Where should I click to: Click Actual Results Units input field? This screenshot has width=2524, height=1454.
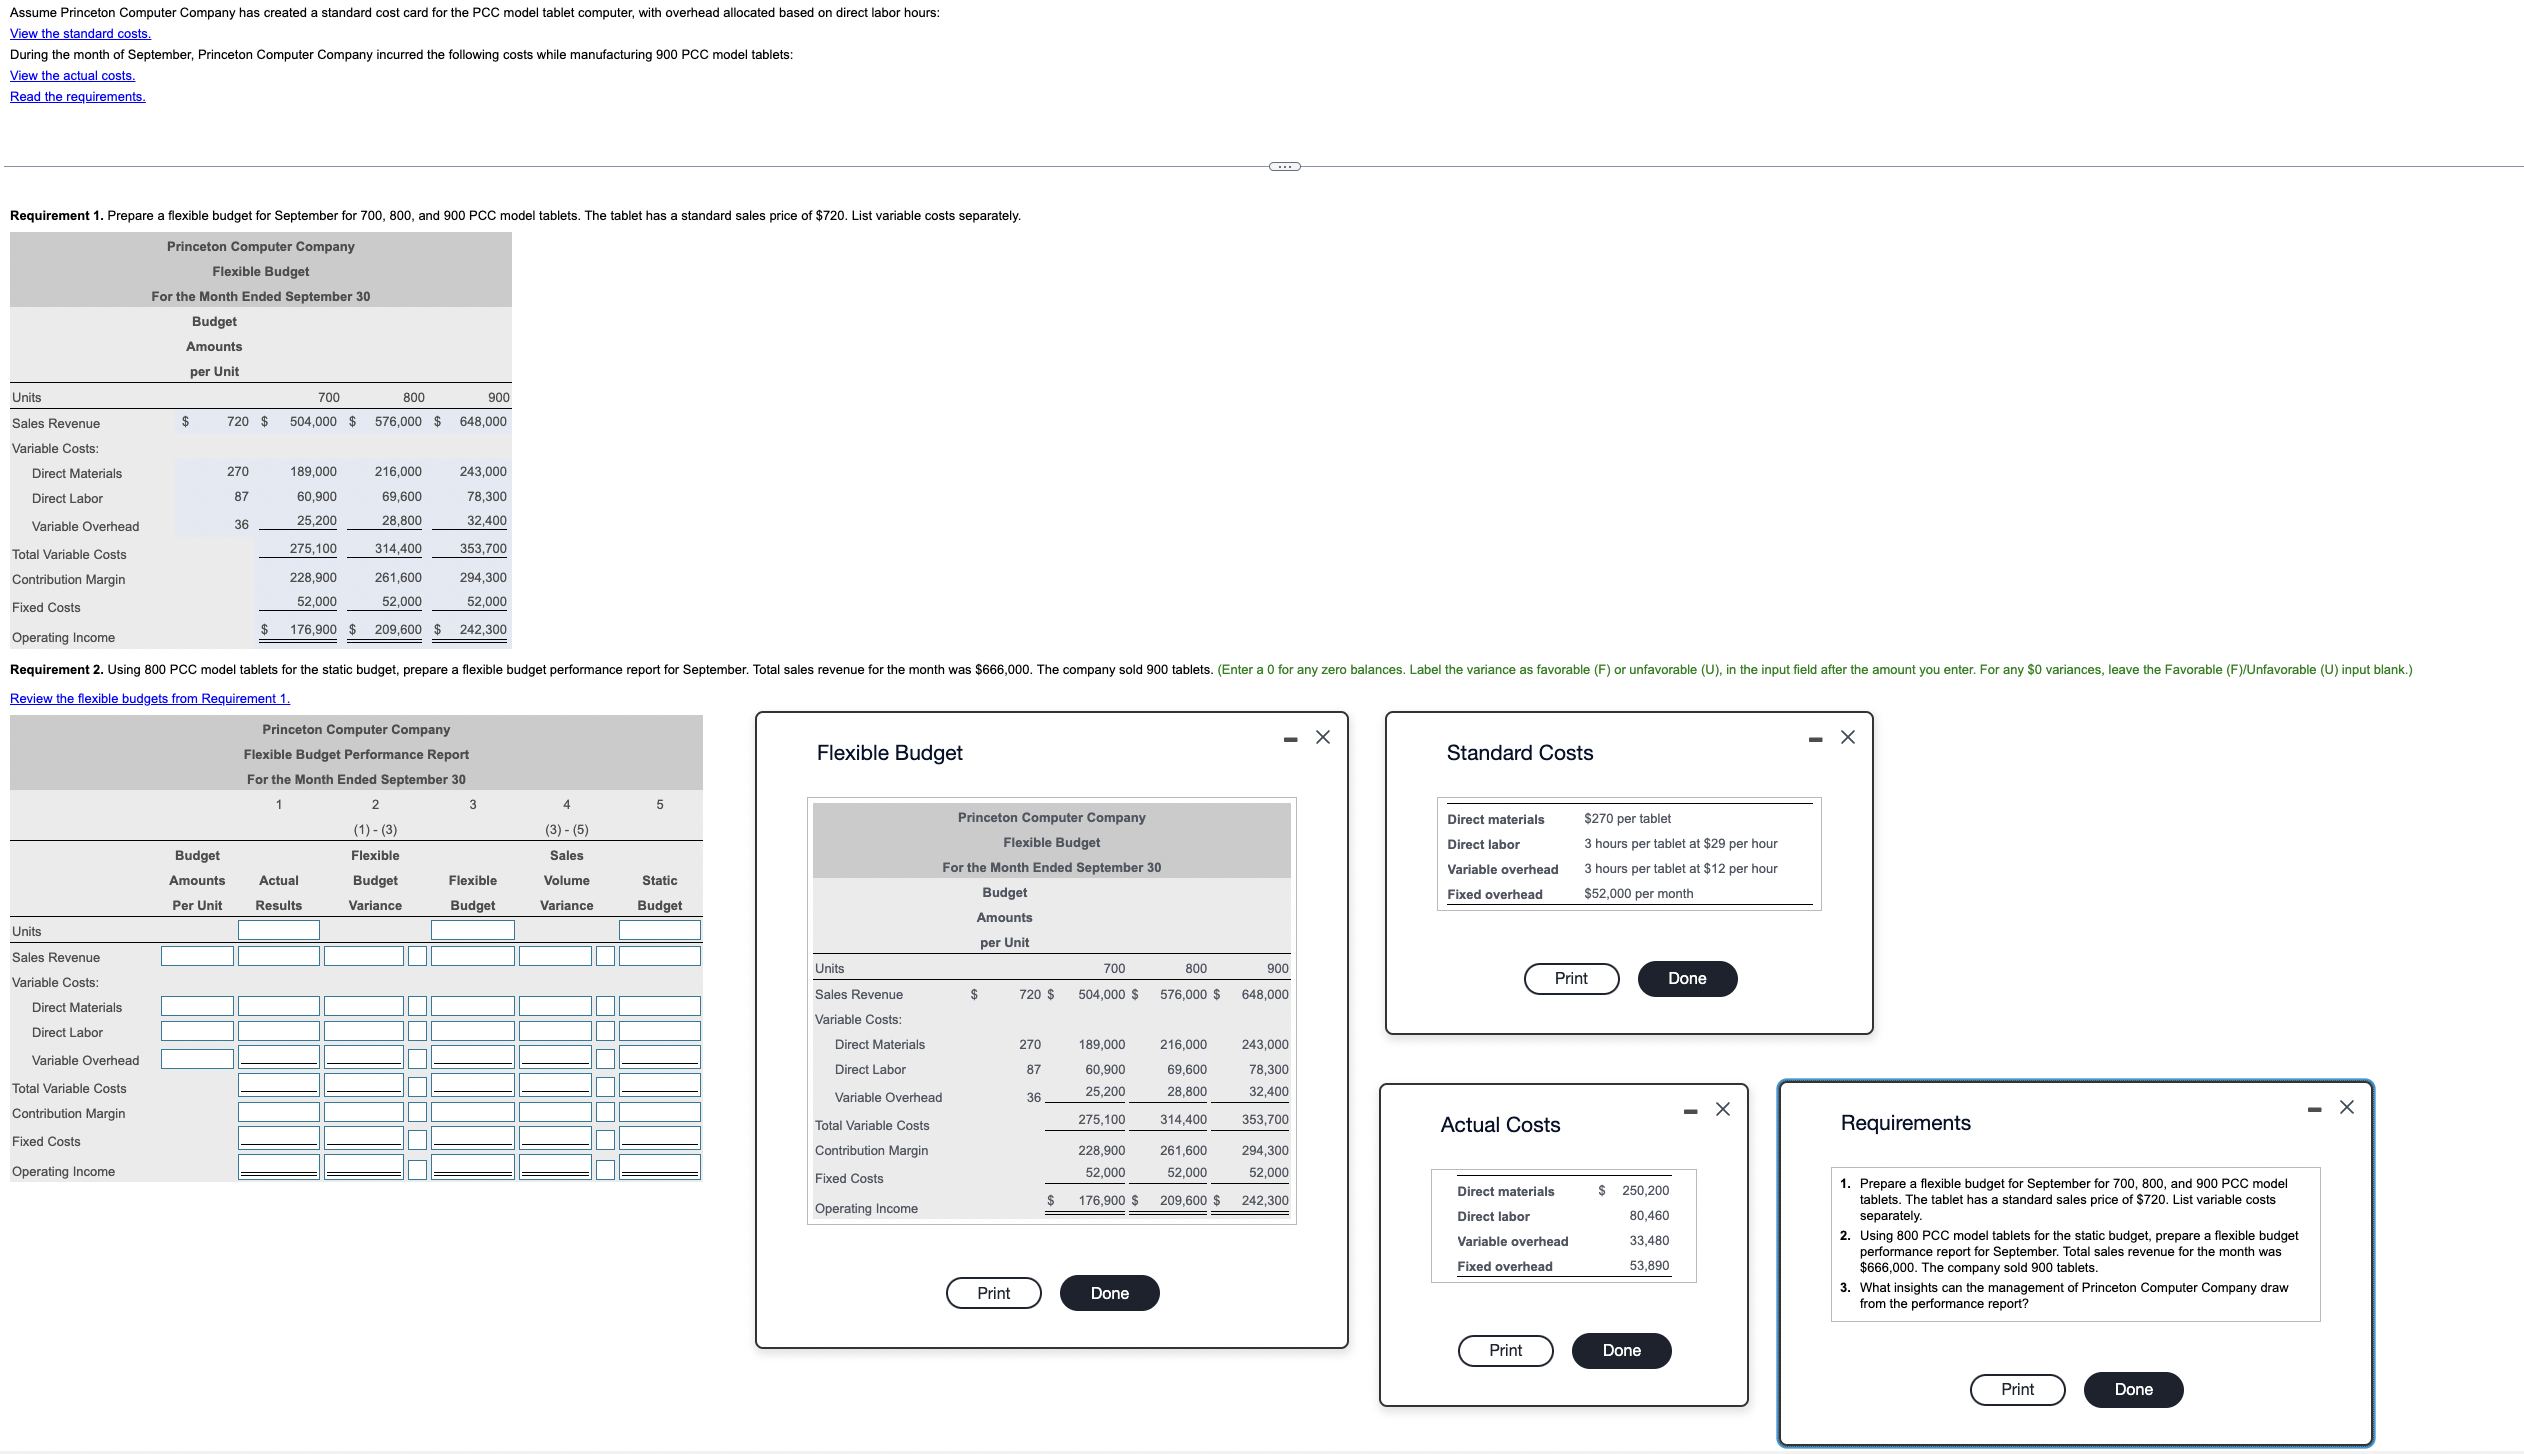tap(278, 930)
